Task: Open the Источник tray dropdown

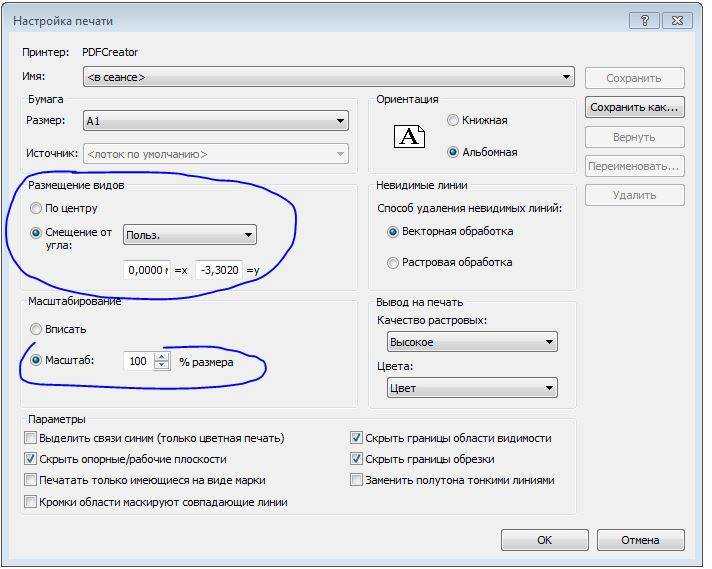Action: 216,154
